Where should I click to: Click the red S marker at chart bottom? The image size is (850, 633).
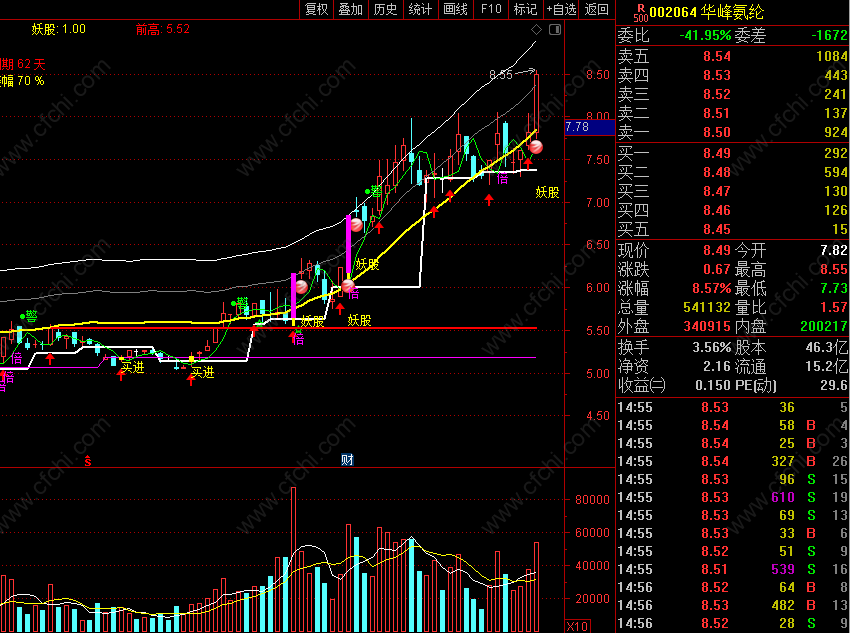(88, 461)
